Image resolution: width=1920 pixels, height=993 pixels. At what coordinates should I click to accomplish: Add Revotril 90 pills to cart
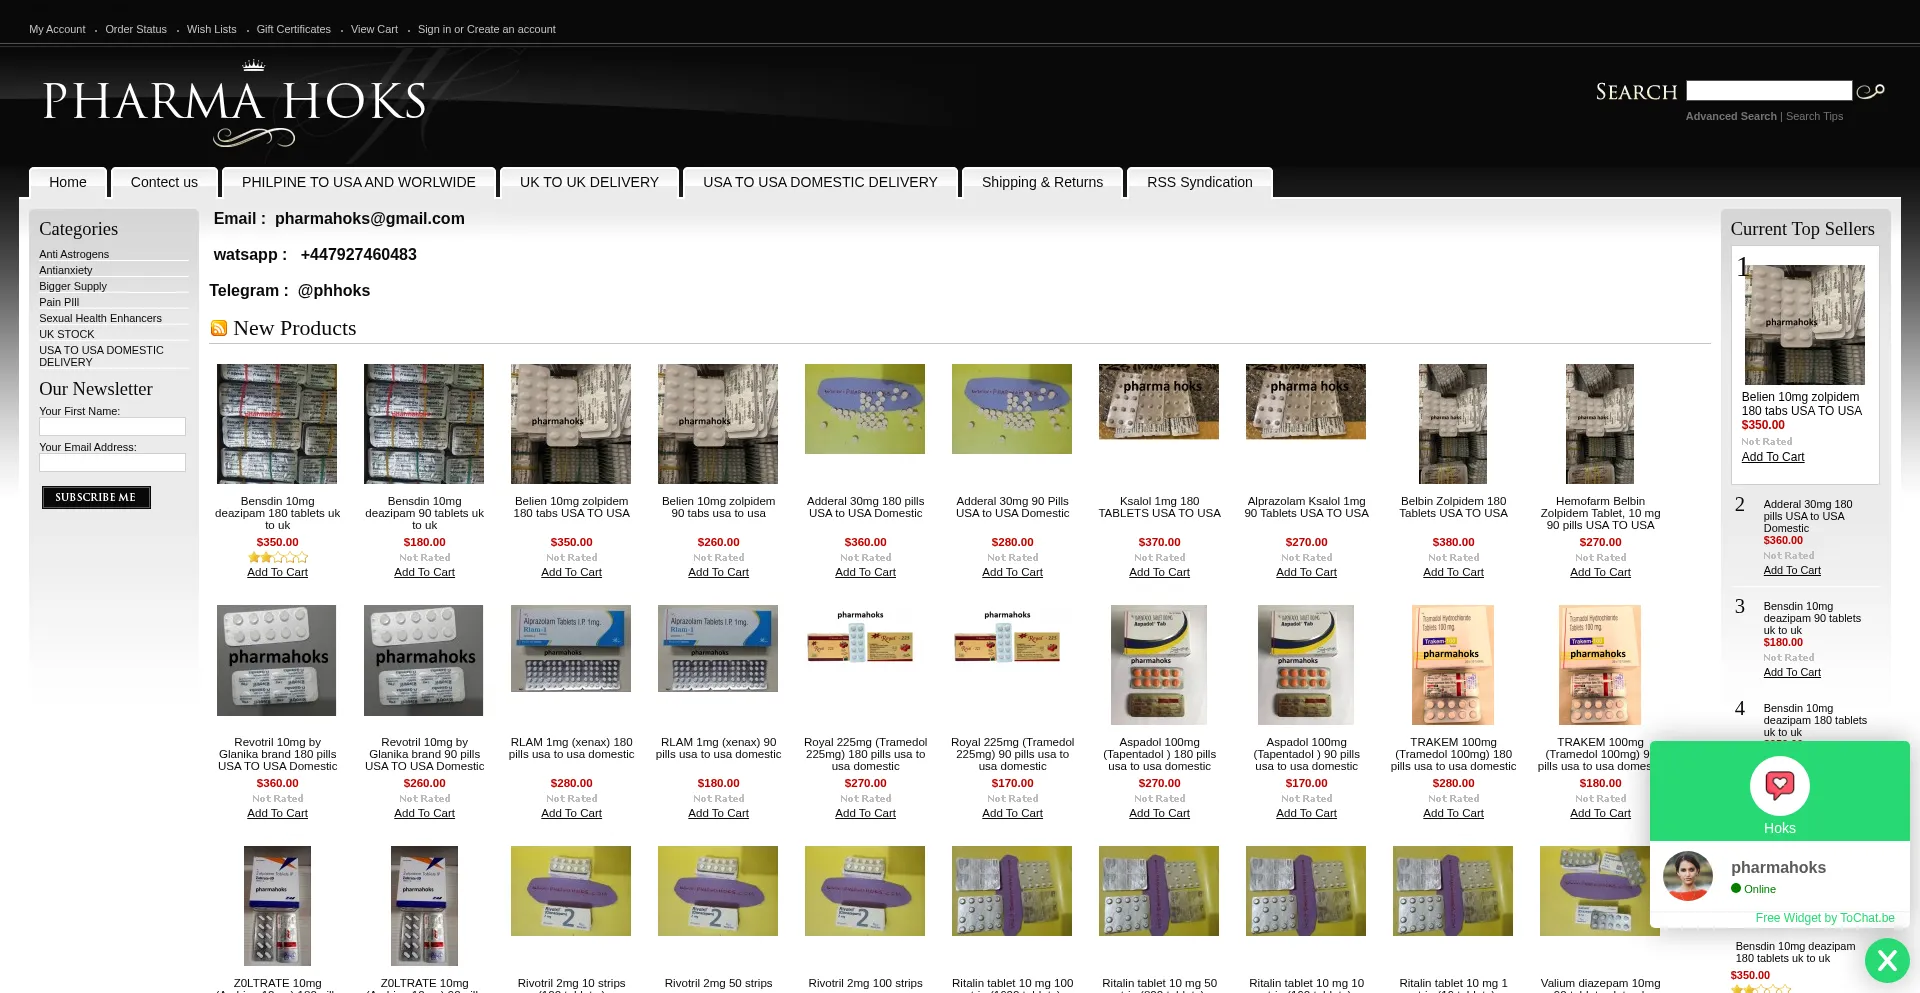coord(424,813)
